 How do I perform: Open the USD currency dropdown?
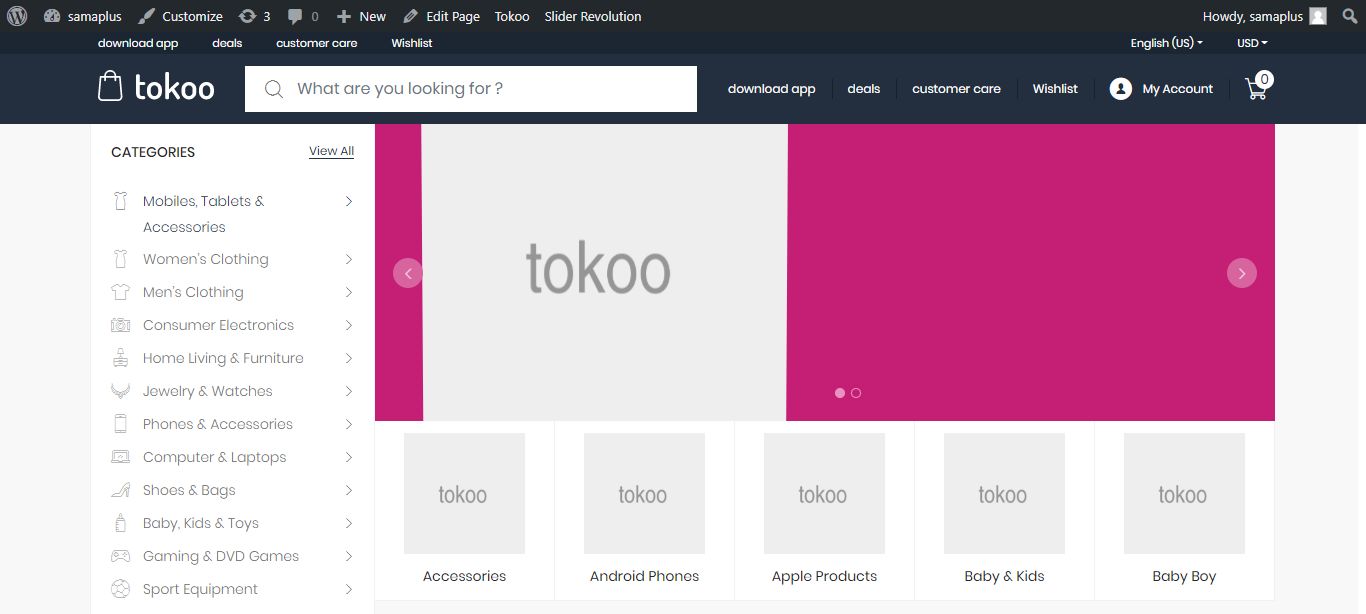[x=1252, y=43]
